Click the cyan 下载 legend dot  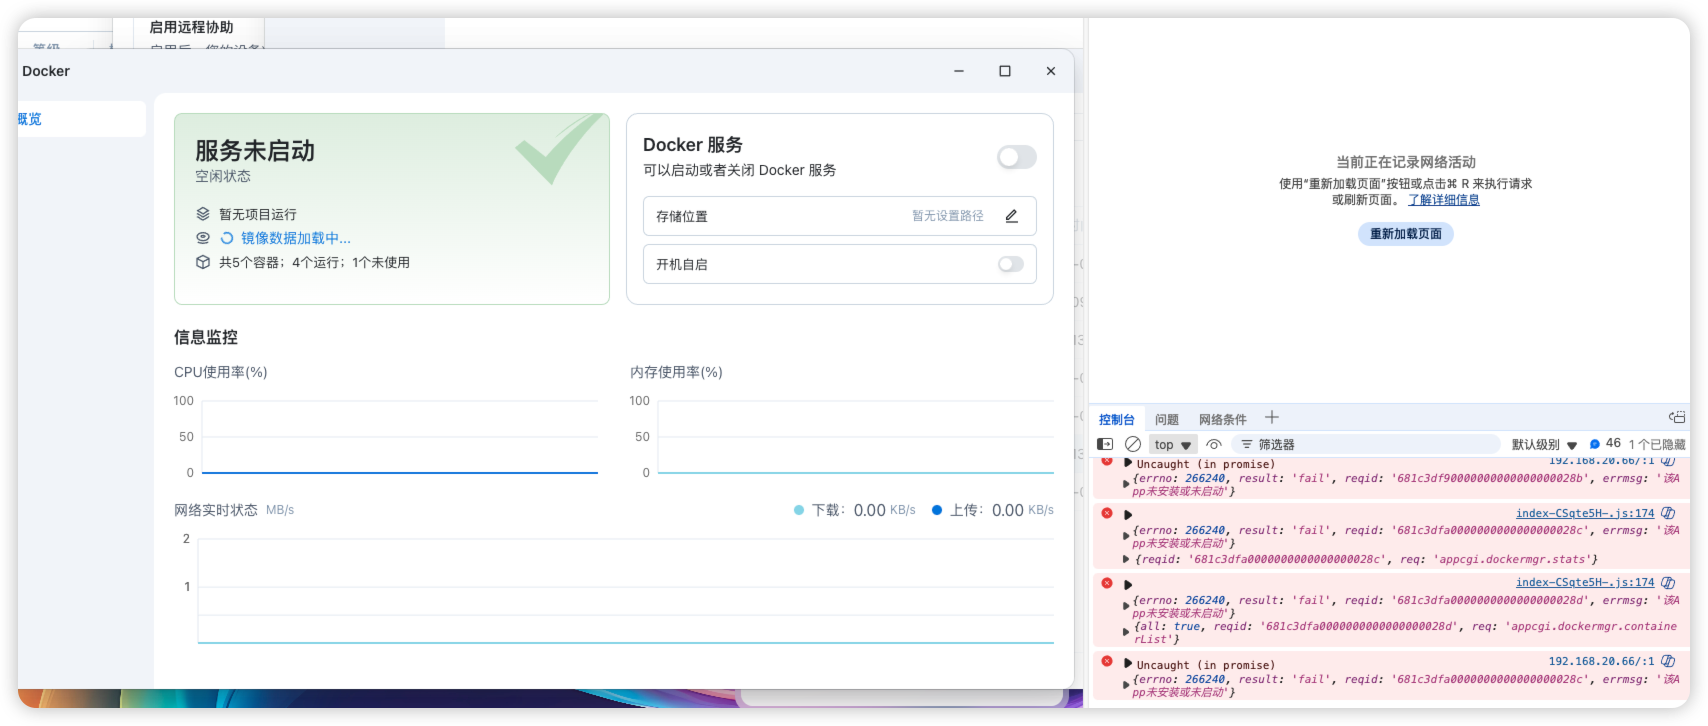point(799,510)
